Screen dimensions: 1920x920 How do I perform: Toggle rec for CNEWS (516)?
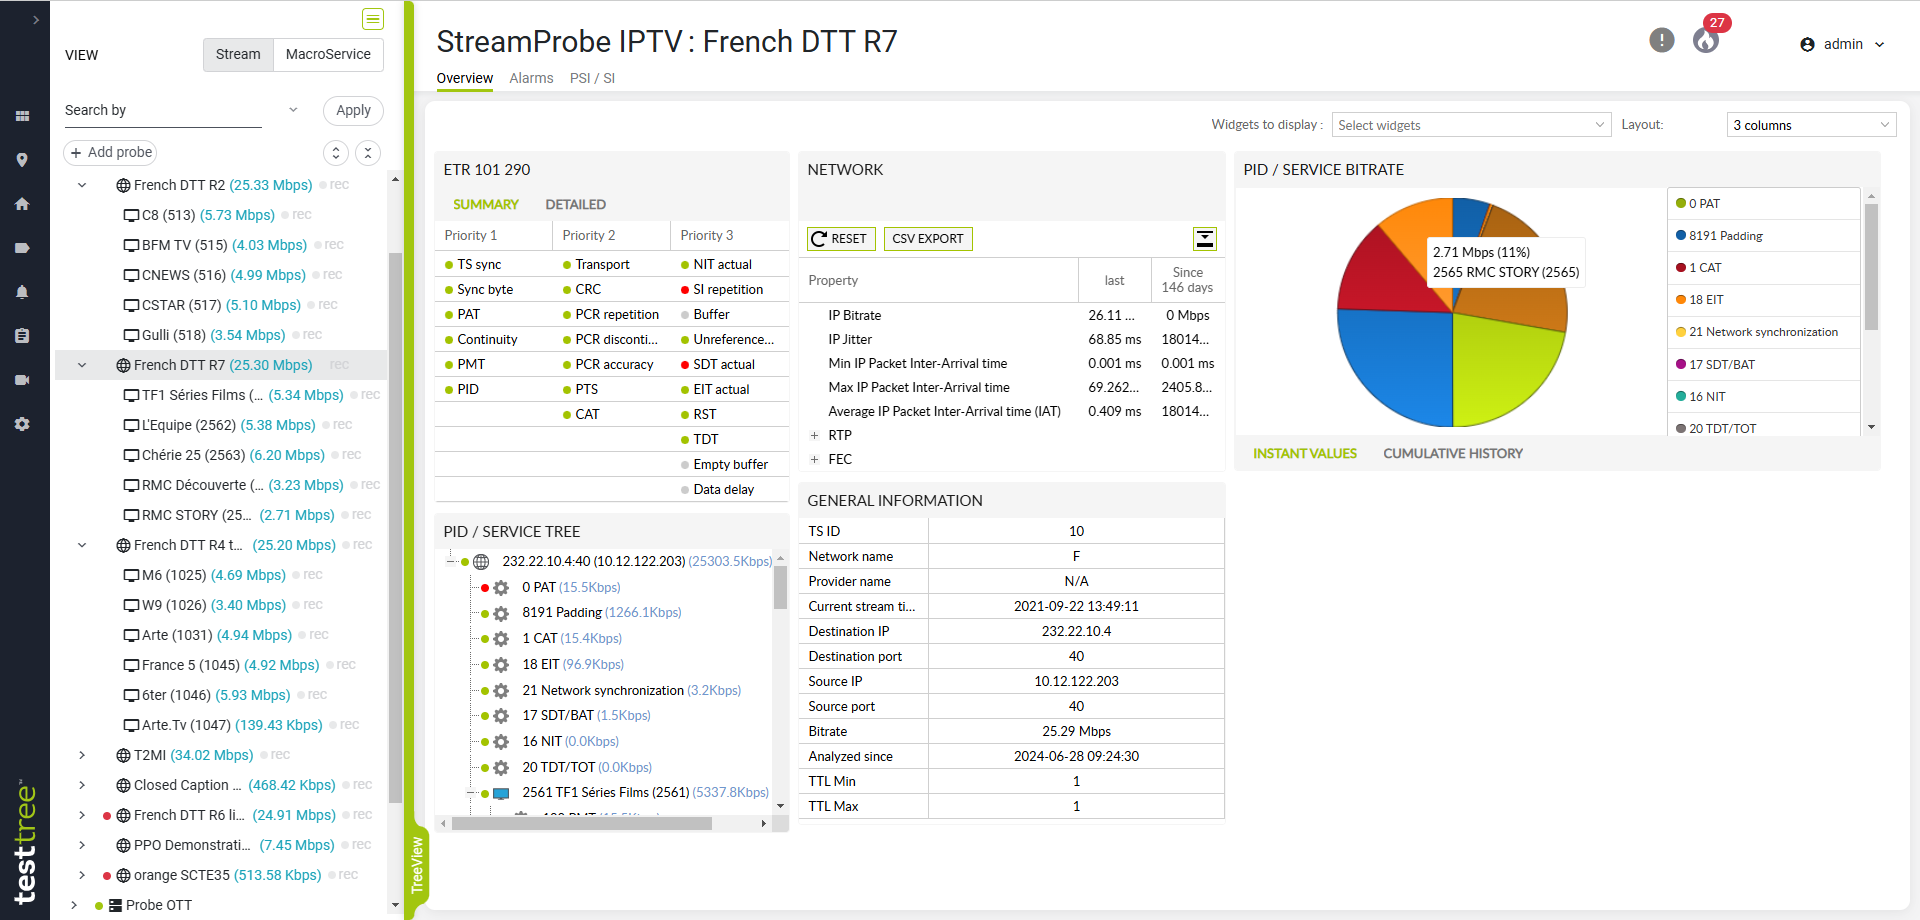coord(328,275)
